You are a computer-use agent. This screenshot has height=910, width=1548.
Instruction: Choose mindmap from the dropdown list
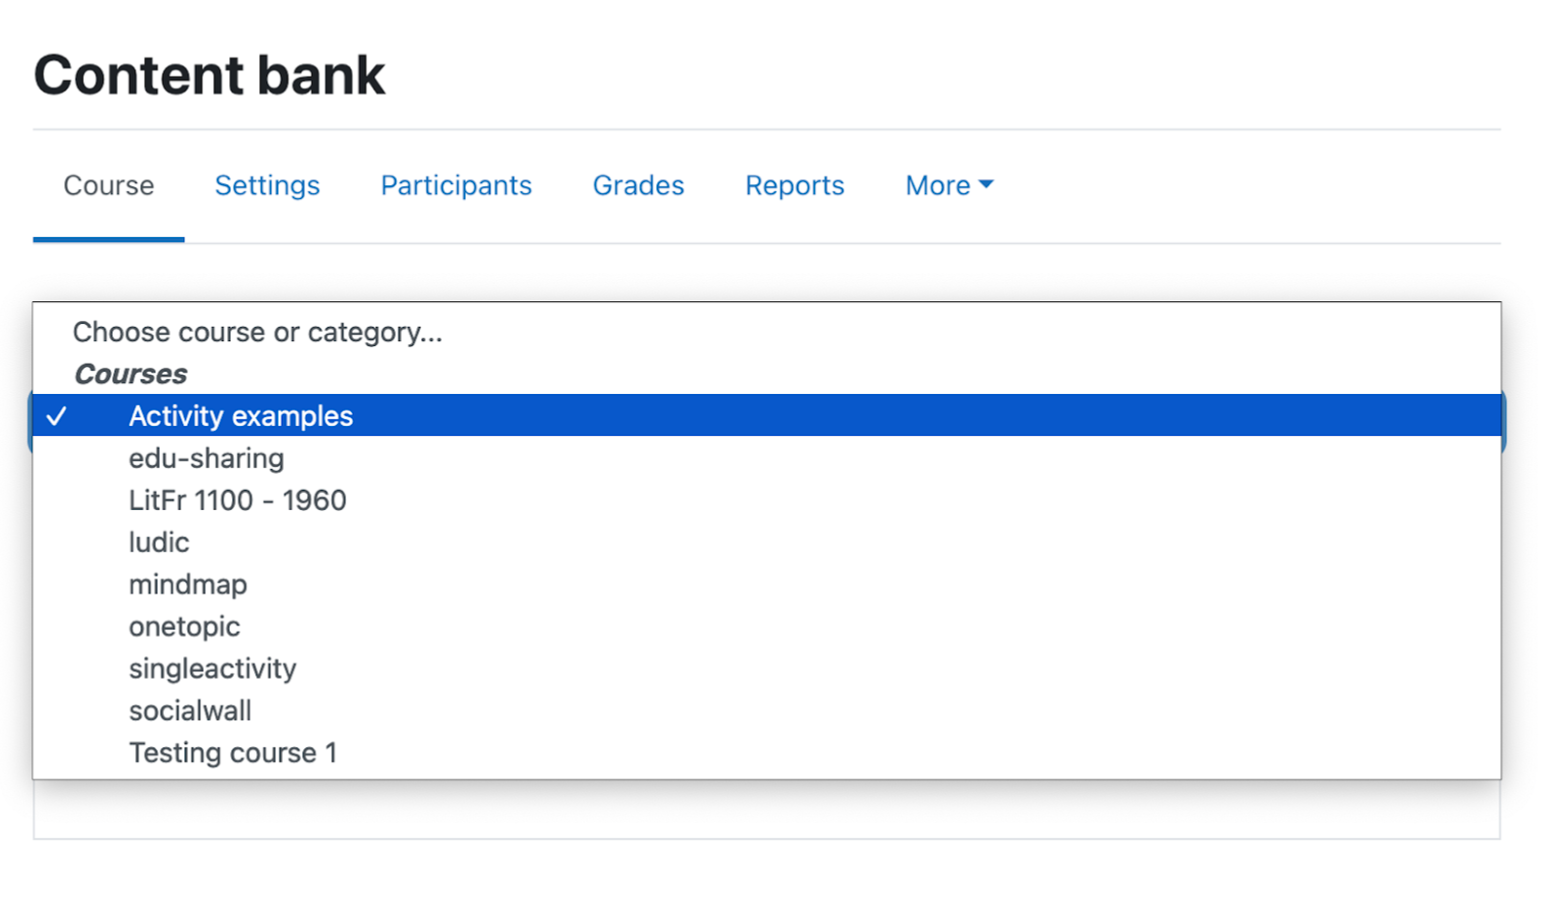coord(767,584)
